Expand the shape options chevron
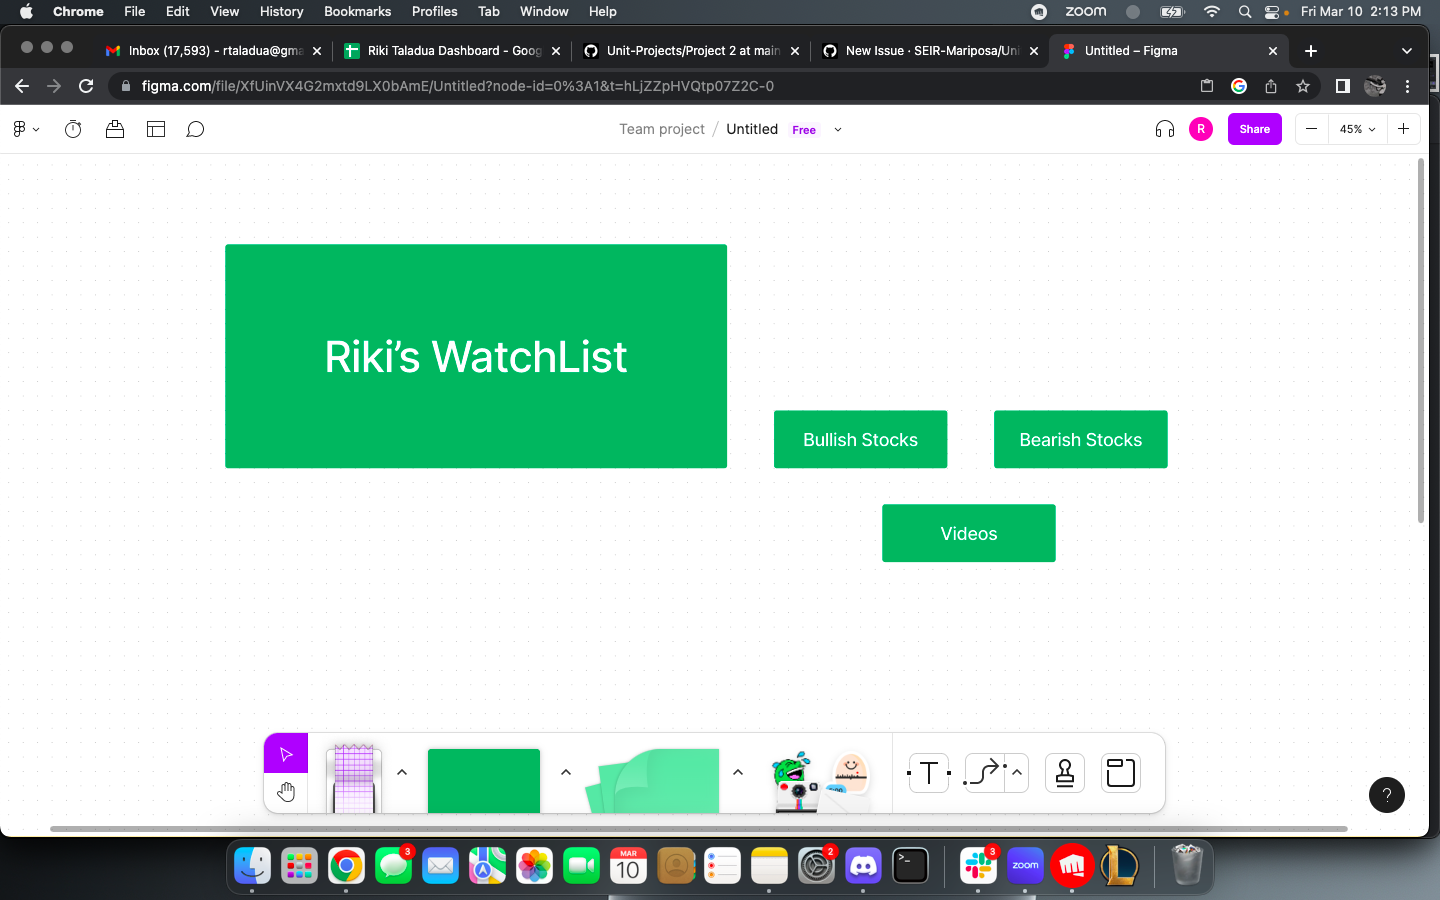Viewport: 1440px width, 900px height. [566, 772]
